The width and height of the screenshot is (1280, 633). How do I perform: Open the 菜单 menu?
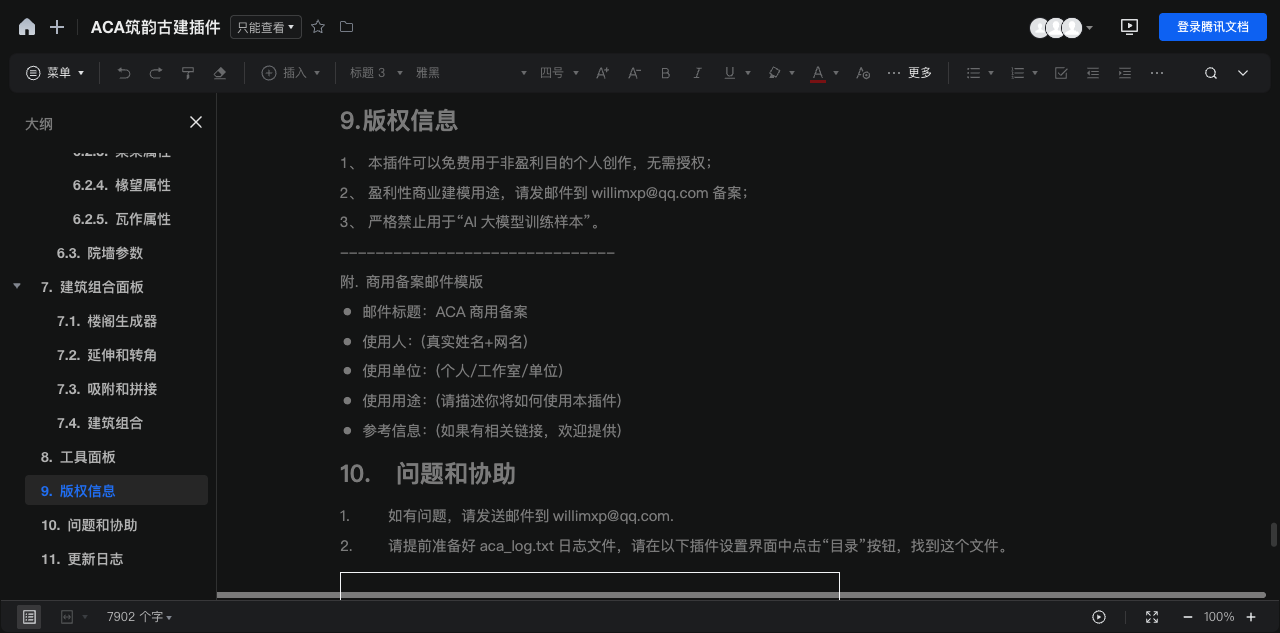pyautogui.click(x=55, y=73)
